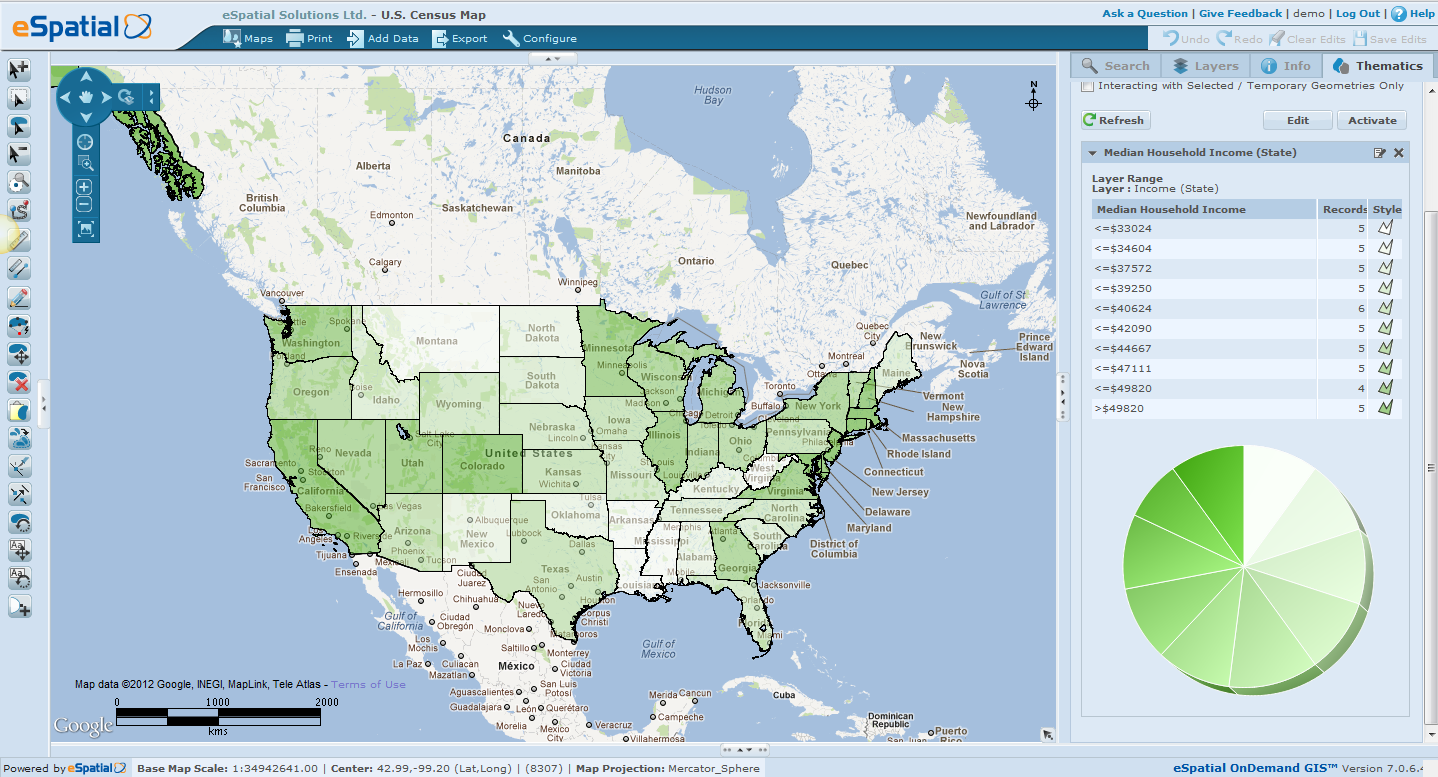The width and height of the screenshot is (1438, 777).
Task: Click the Median Household Income column header
Action: tap(1204, 209)
